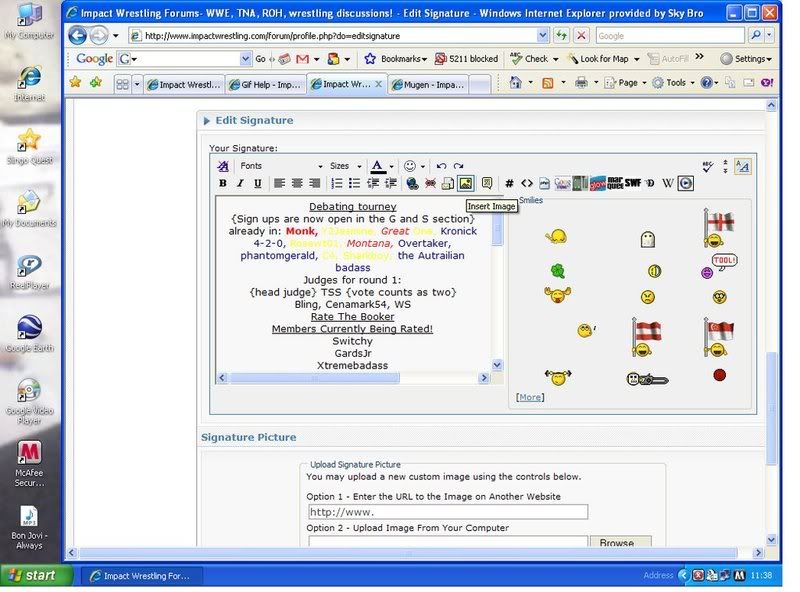Click the image URL input field
This screenshot has width=800, height=592.
(448, 512)
